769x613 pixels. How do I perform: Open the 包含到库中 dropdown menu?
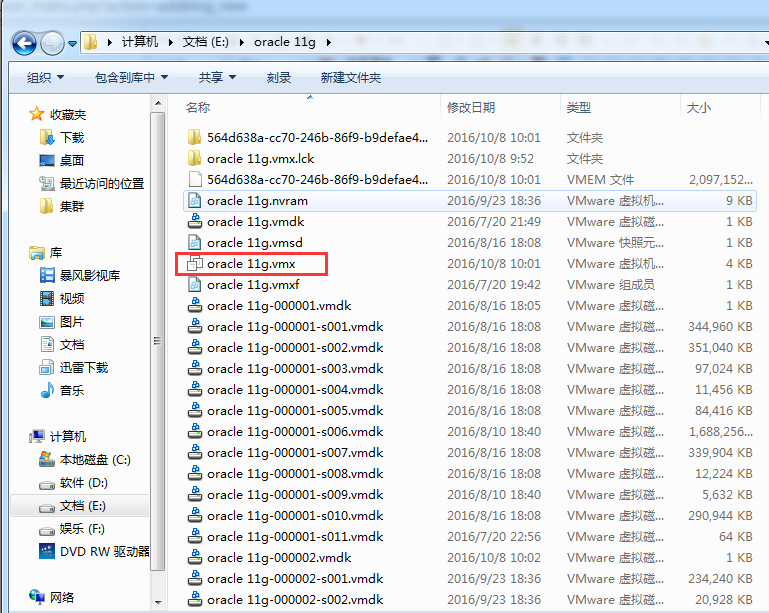click(131, 77)
